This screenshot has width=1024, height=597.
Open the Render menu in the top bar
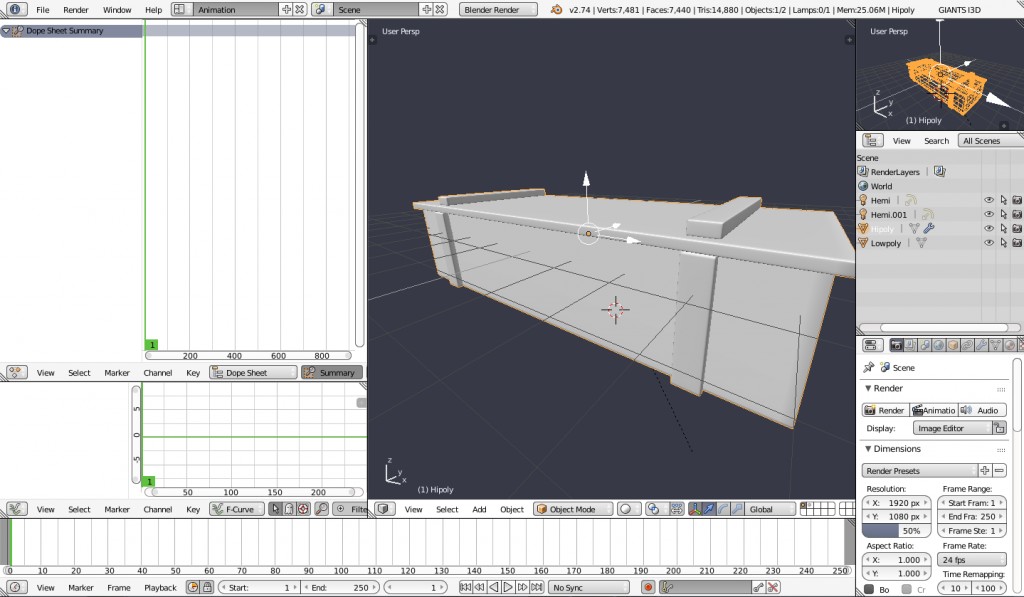click(x=74, y=9)
